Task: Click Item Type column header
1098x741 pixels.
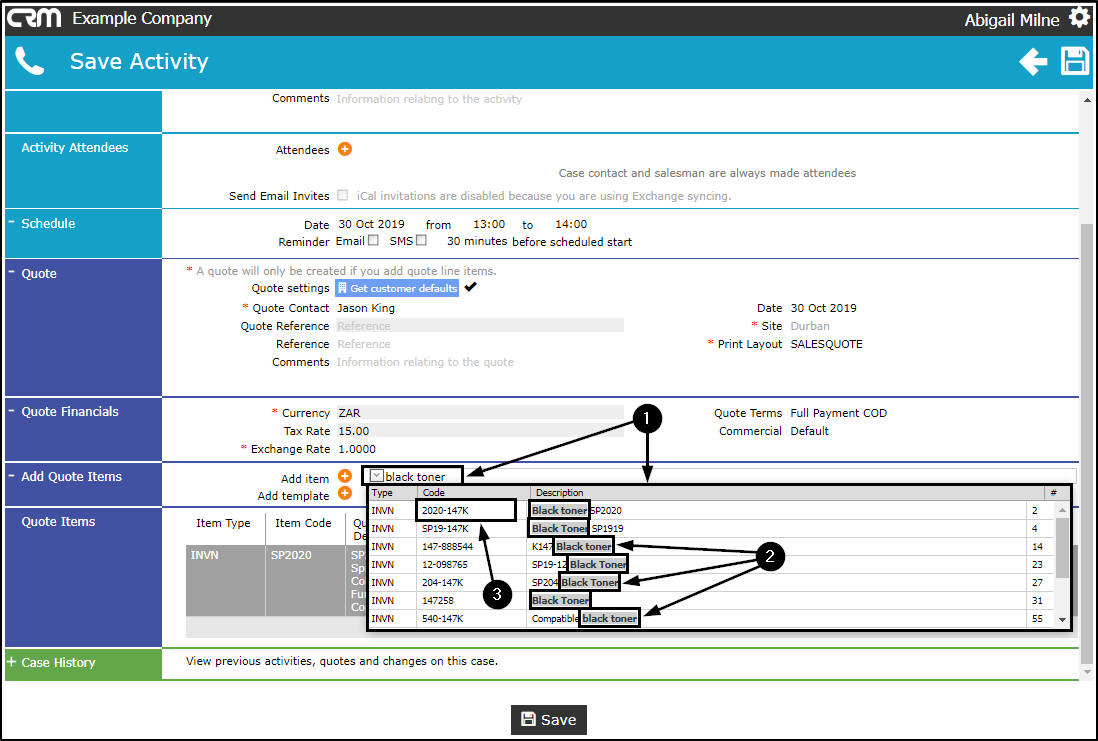Action: click(223, 523)
